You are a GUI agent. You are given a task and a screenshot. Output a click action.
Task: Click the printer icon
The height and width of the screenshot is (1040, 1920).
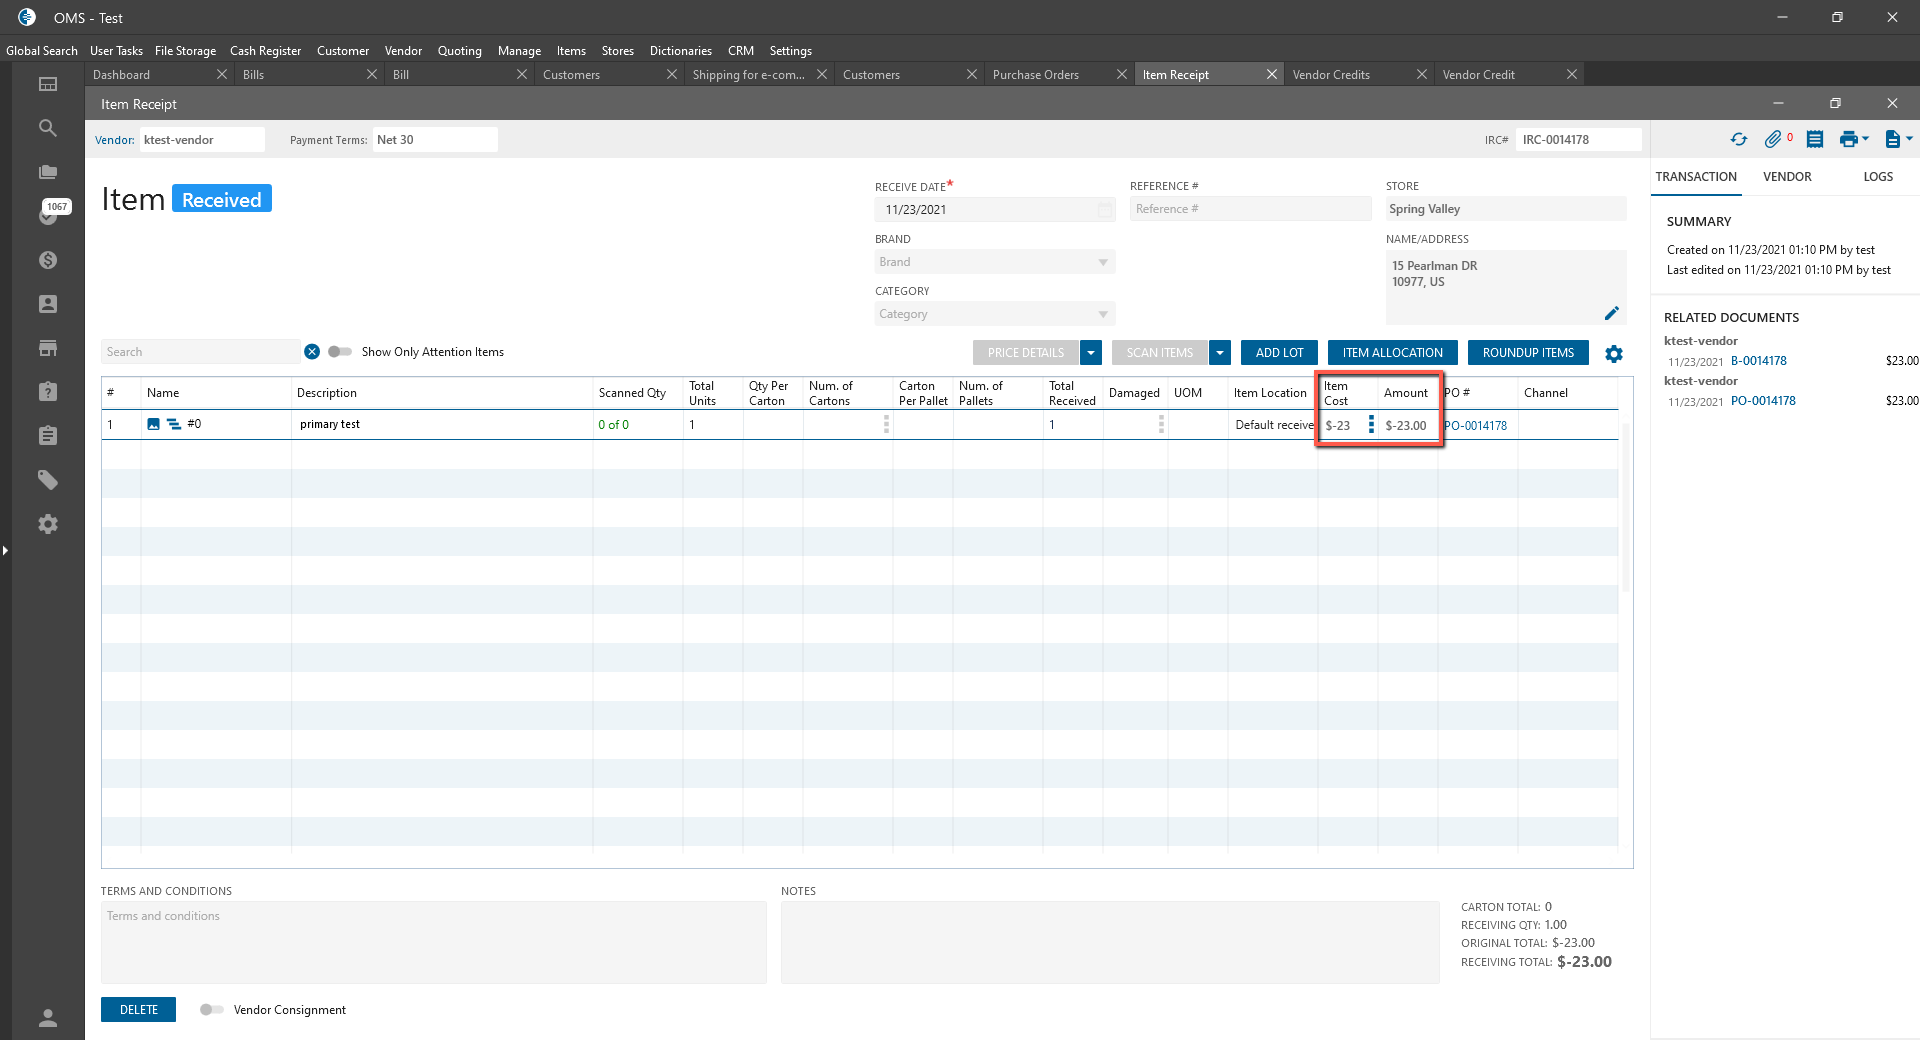pos(1848,140)
